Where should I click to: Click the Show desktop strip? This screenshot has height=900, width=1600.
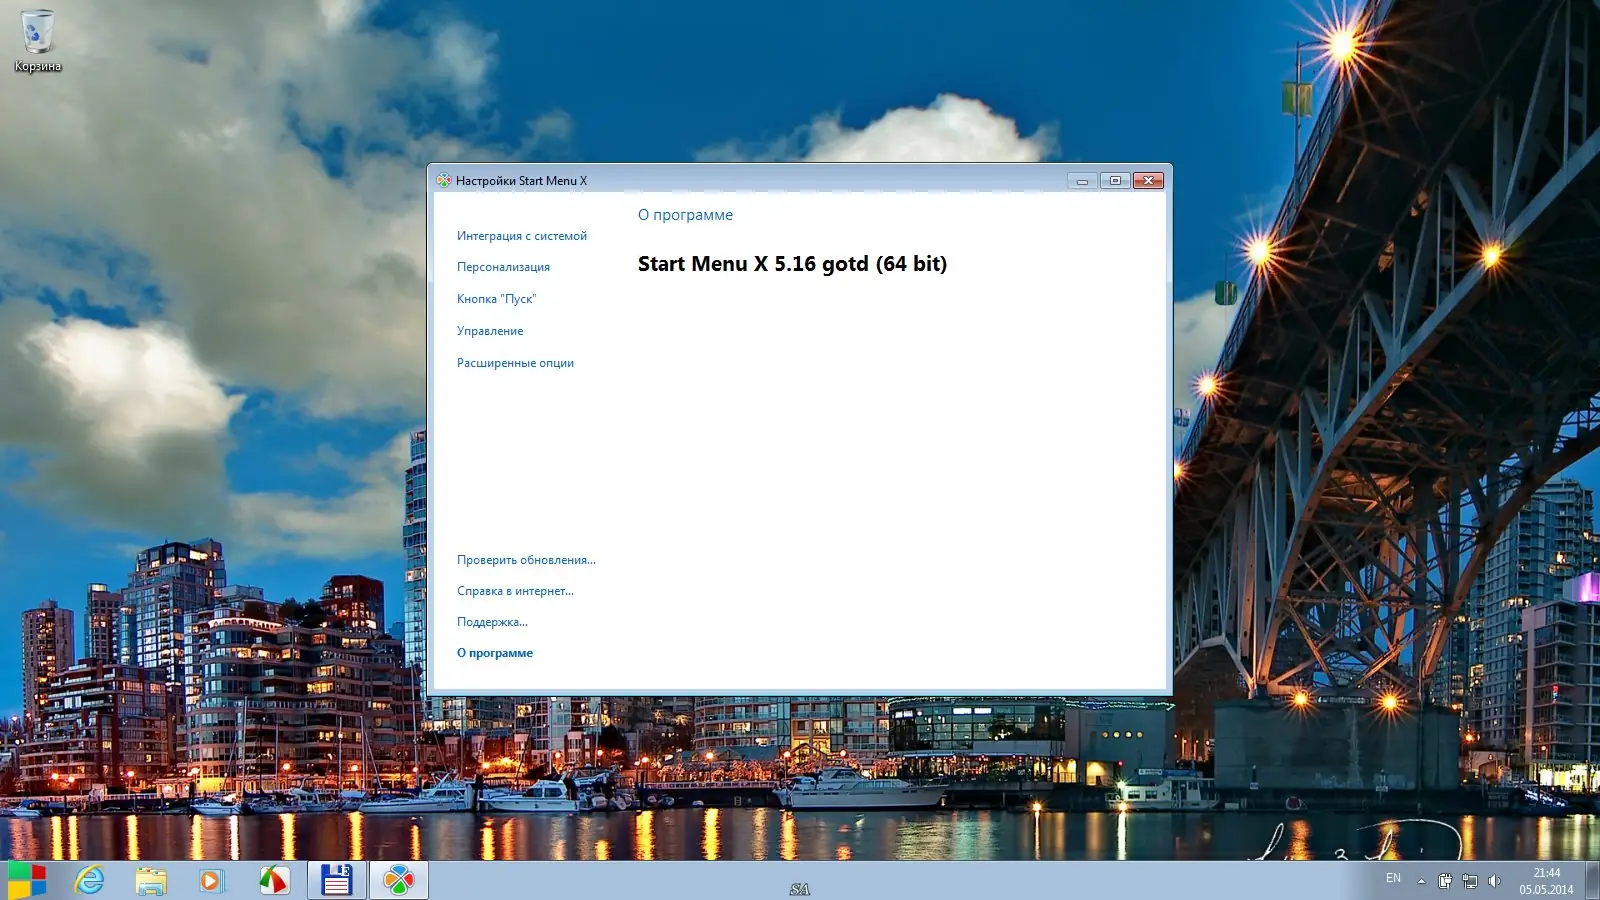(x=1593, y=881)
